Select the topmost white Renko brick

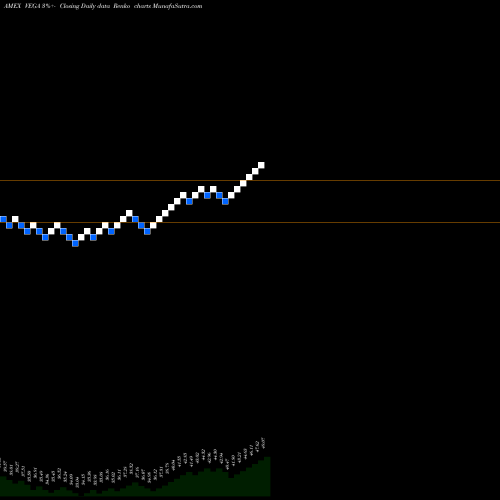pyautogui.click(x=261, y=165)
